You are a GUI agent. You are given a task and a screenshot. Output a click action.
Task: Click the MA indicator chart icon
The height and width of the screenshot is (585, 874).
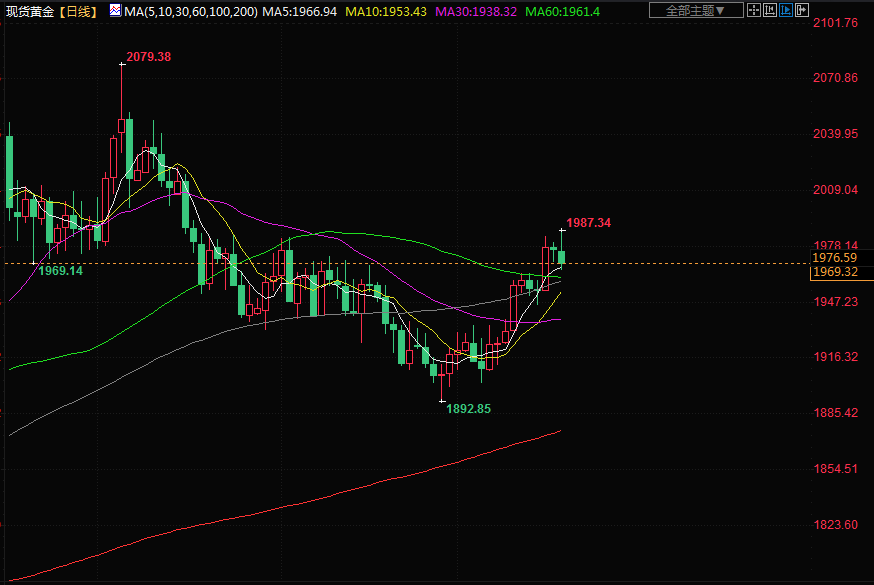point(115,11)
